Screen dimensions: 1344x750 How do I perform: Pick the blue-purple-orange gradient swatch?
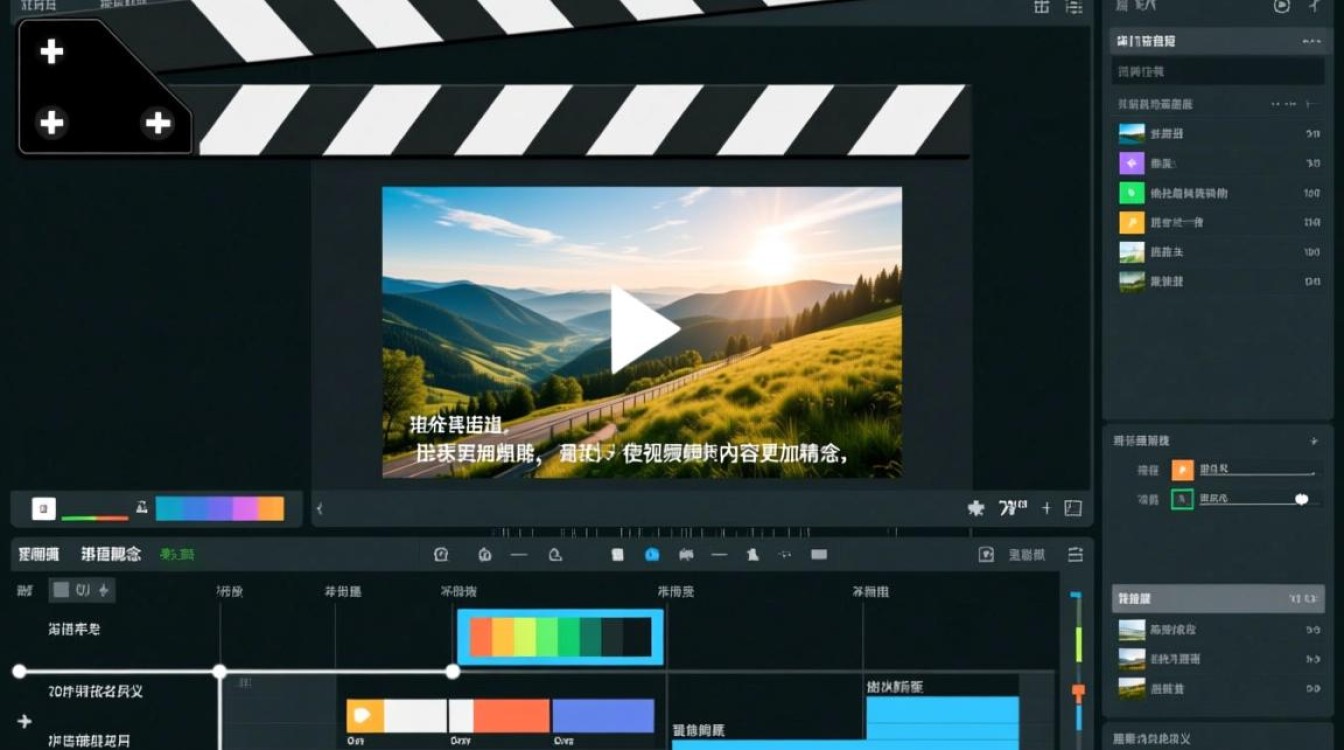click(x=220, y=508)
